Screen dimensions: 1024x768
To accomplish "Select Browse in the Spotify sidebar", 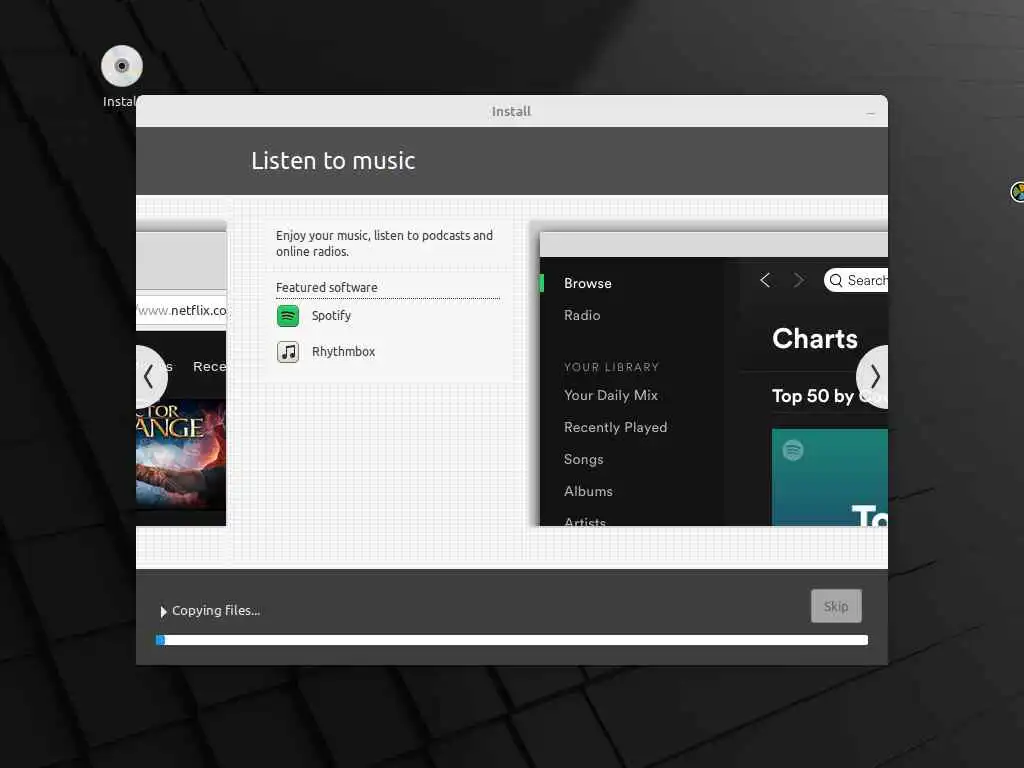I will coord(588,283).
